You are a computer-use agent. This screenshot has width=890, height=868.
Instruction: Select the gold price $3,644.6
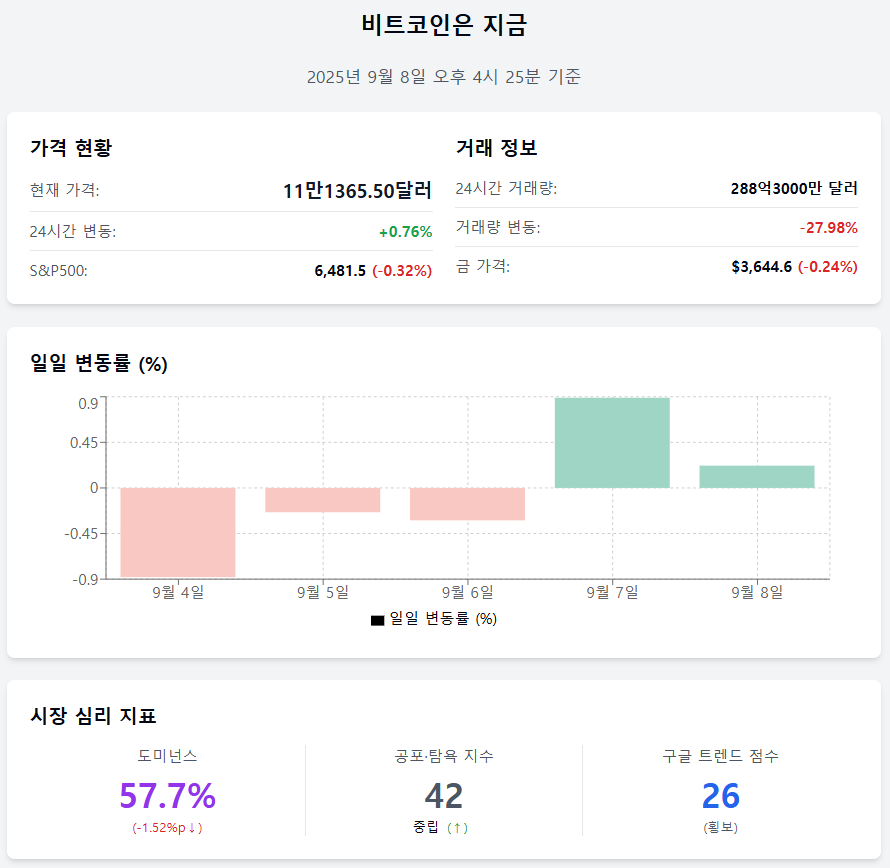point(762,267)
